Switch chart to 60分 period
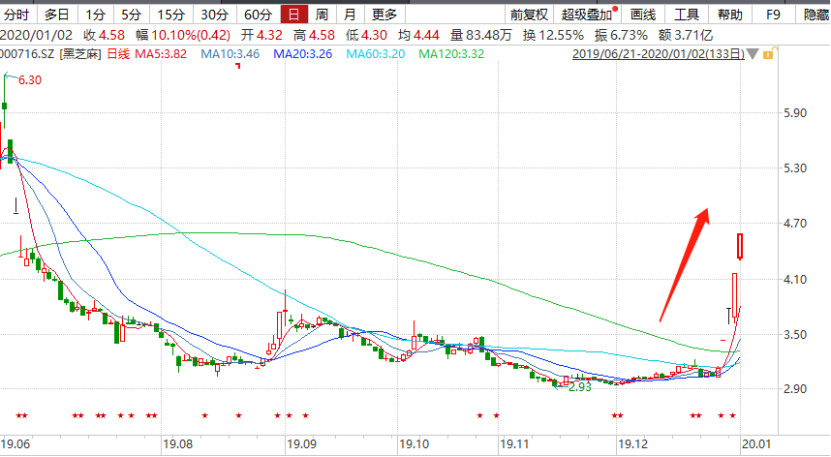 point(258,14)
